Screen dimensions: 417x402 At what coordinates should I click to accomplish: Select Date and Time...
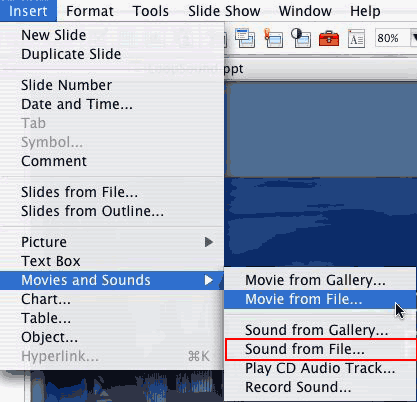coord(112,104)
